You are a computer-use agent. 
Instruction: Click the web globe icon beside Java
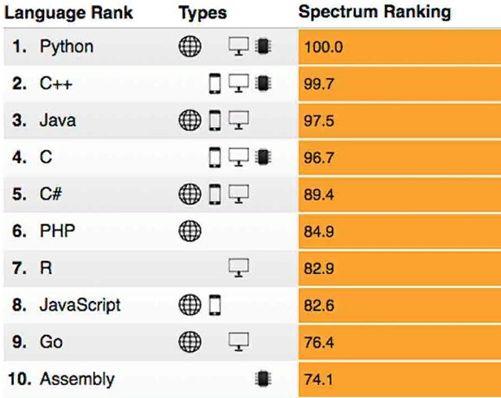pyautogui.click(x=190, y=120)
